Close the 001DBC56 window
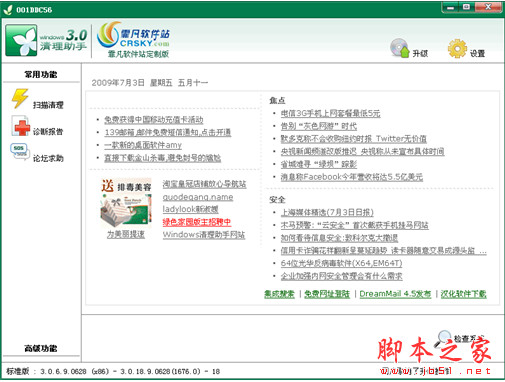 [488, 7]
